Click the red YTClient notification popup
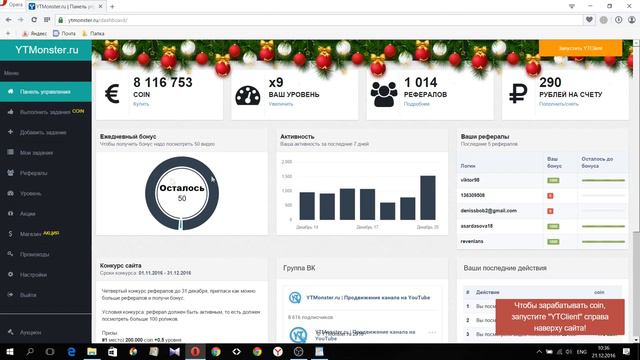The image size is (640, 360). (560, 317)
